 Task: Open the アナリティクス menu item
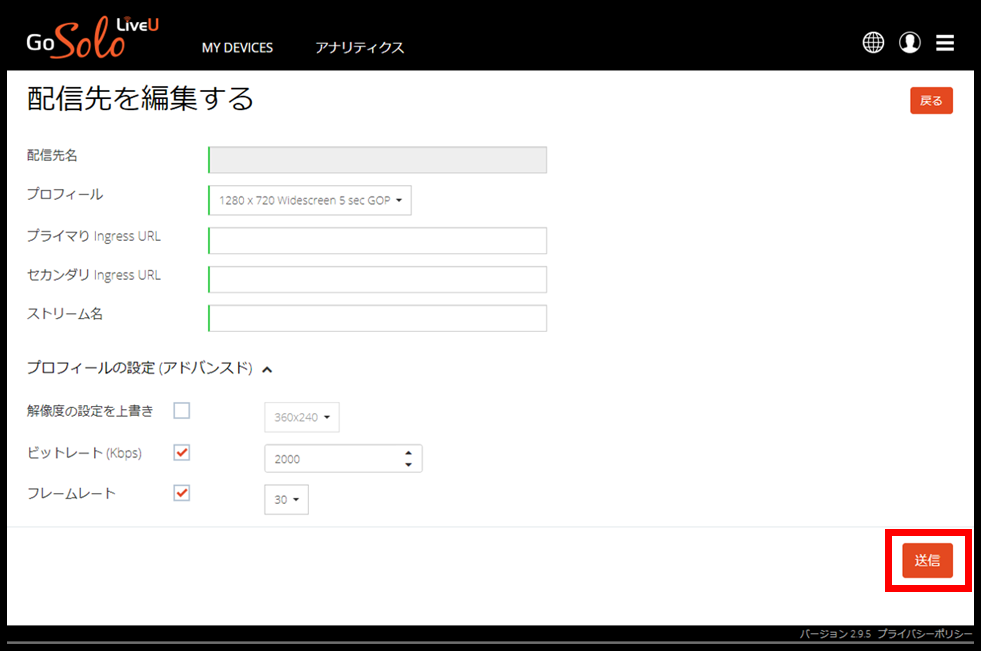359,48
